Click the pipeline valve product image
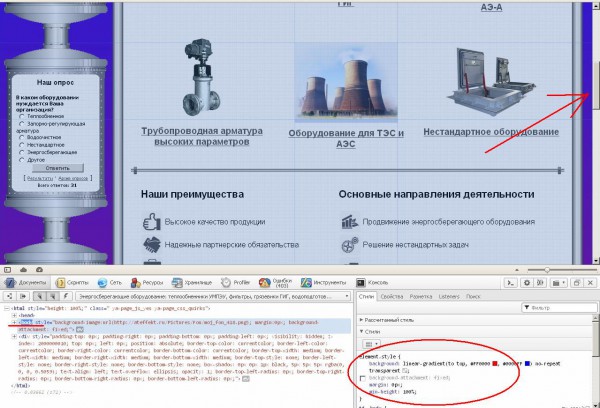 [x=202, y=77]
